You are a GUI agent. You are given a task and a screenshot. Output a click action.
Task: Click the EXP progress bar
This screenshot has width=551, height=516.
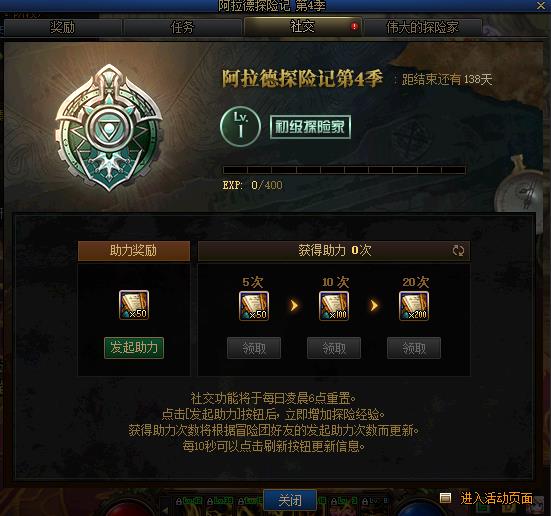344,170
